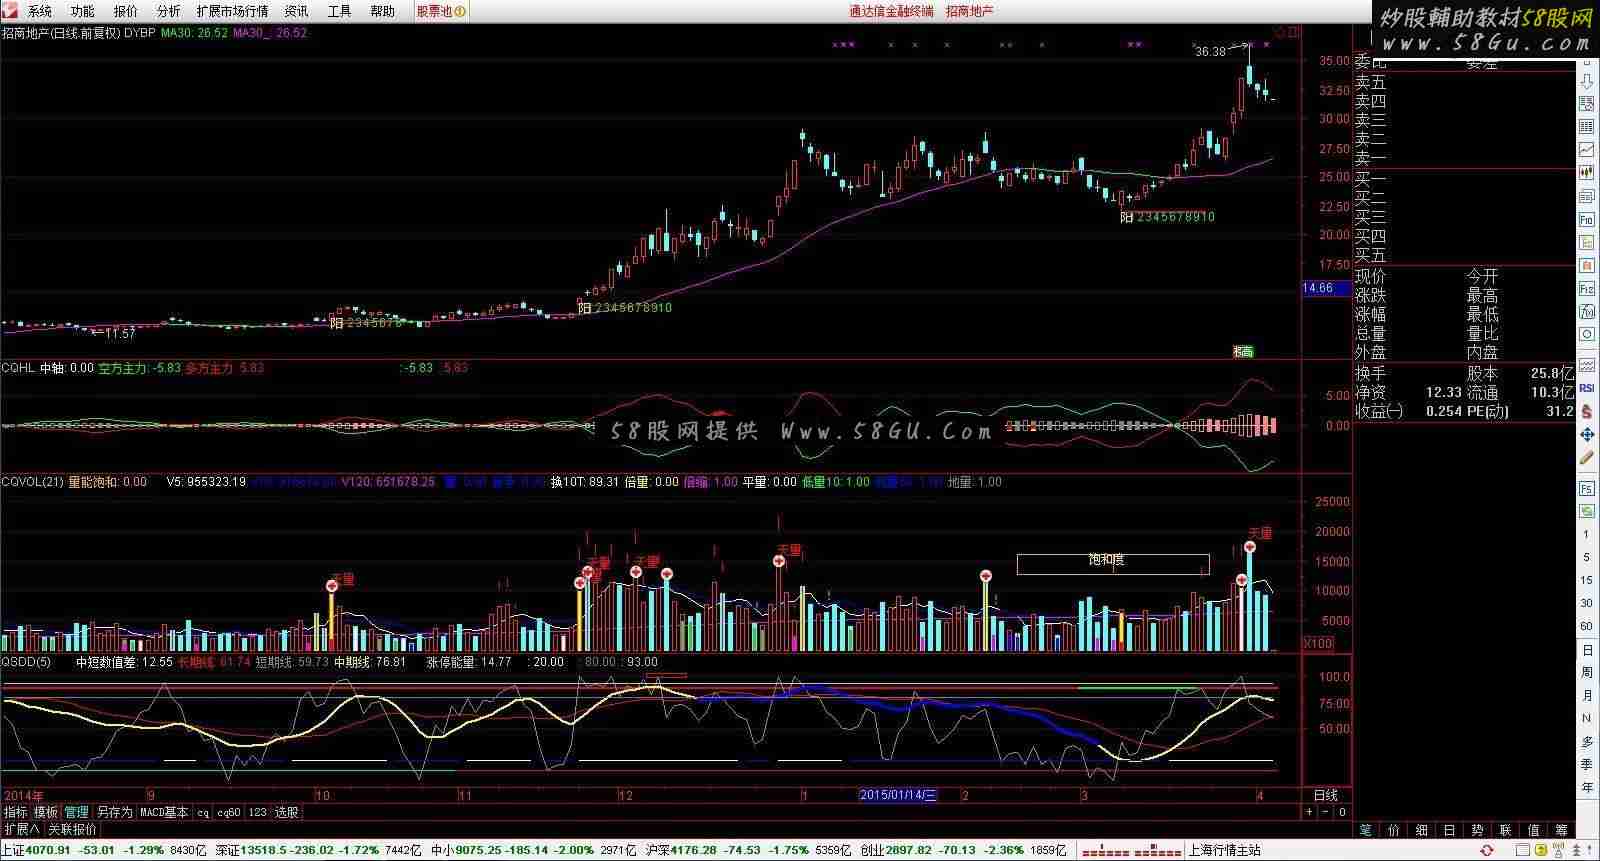Click the 模板 tab at bottom

tap(46, 812)
